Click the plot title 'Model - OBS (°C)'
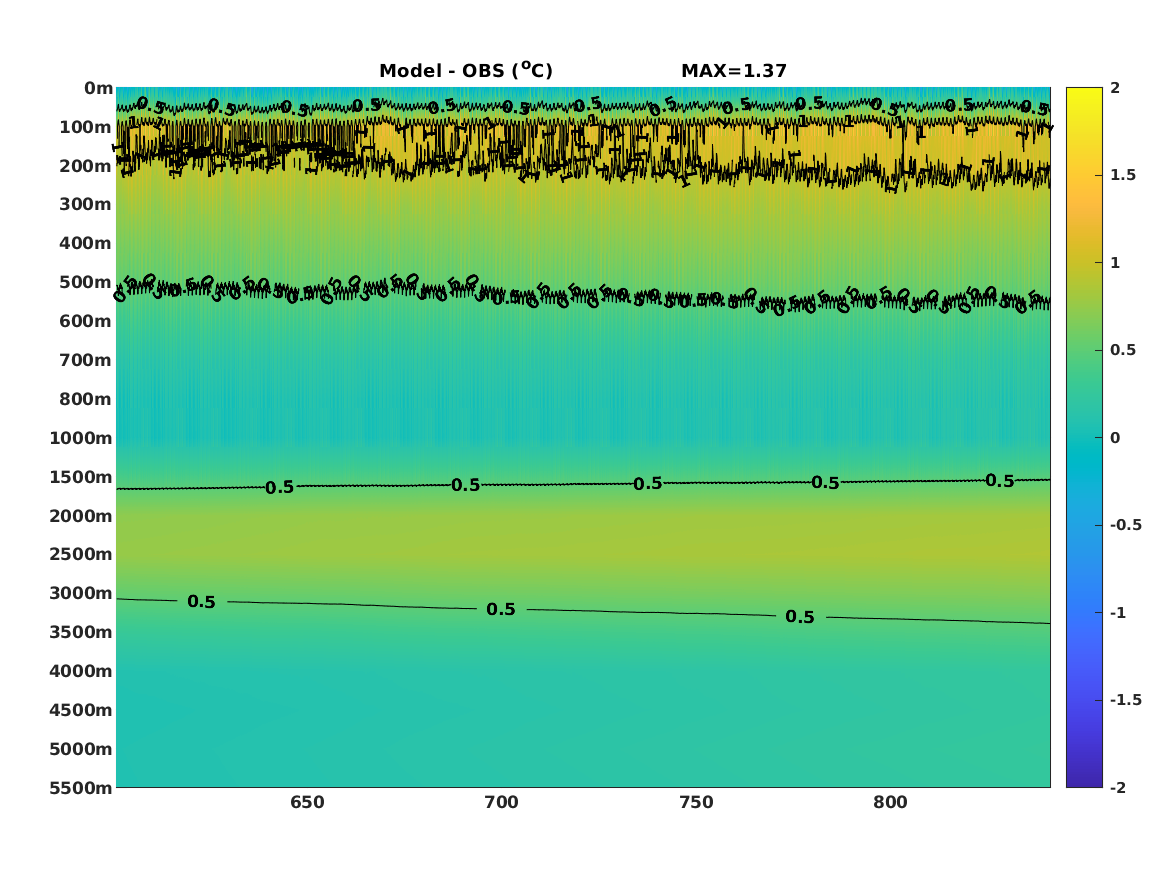The width and height of the screenshot is (1167, 875). [x=466, y=70]
